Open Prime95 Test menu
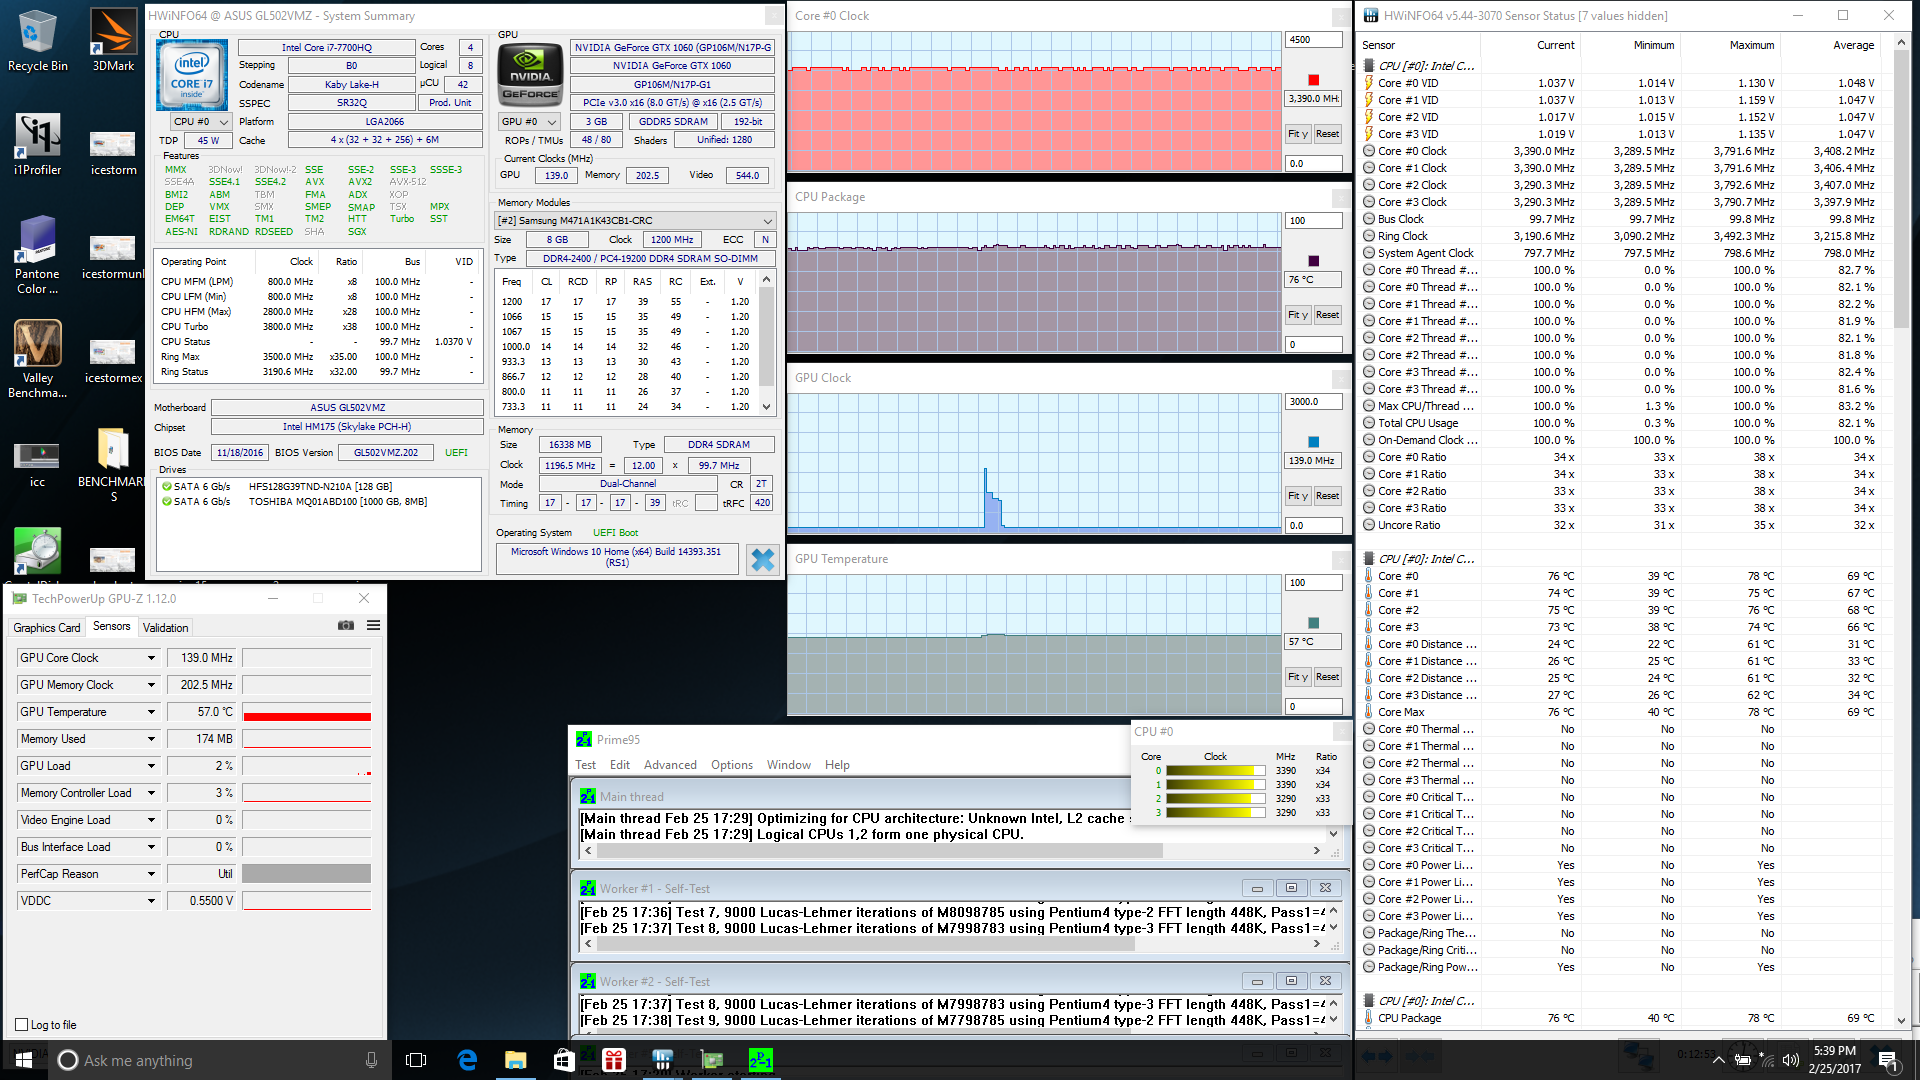This screenshot has width=1920, height=1080. click(585, 765)
